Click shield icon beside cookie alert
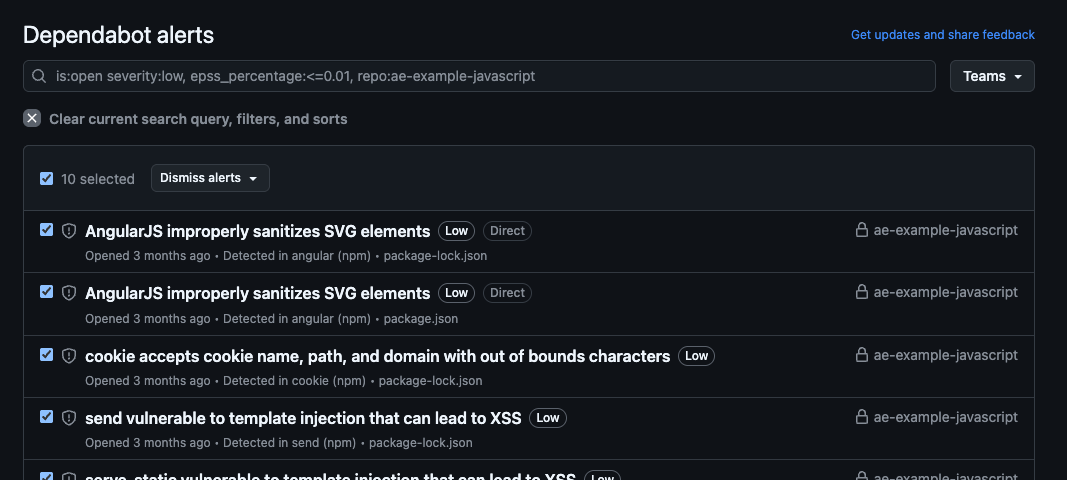Image resolution: width=1067 pixels, height=480 pixels. (69, 356)
